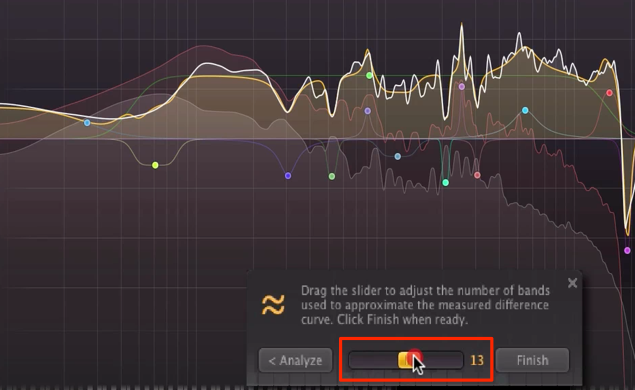The height and width of the screenshot is (390, 635).
Task: Click the '< Analyze' back button
Action: (295, 360)
